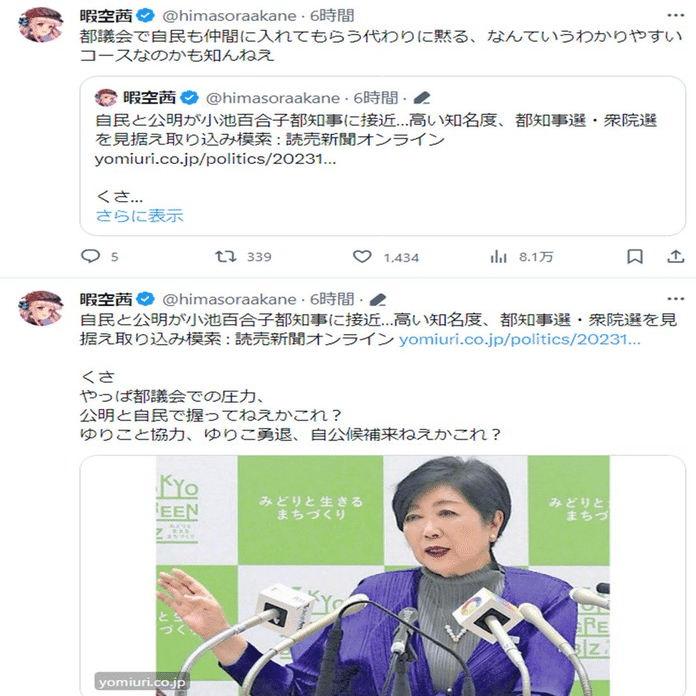Open three-dot menu on the second tweet
The image size is (696, 696).
pyautogui.click(x=676, y=299)
